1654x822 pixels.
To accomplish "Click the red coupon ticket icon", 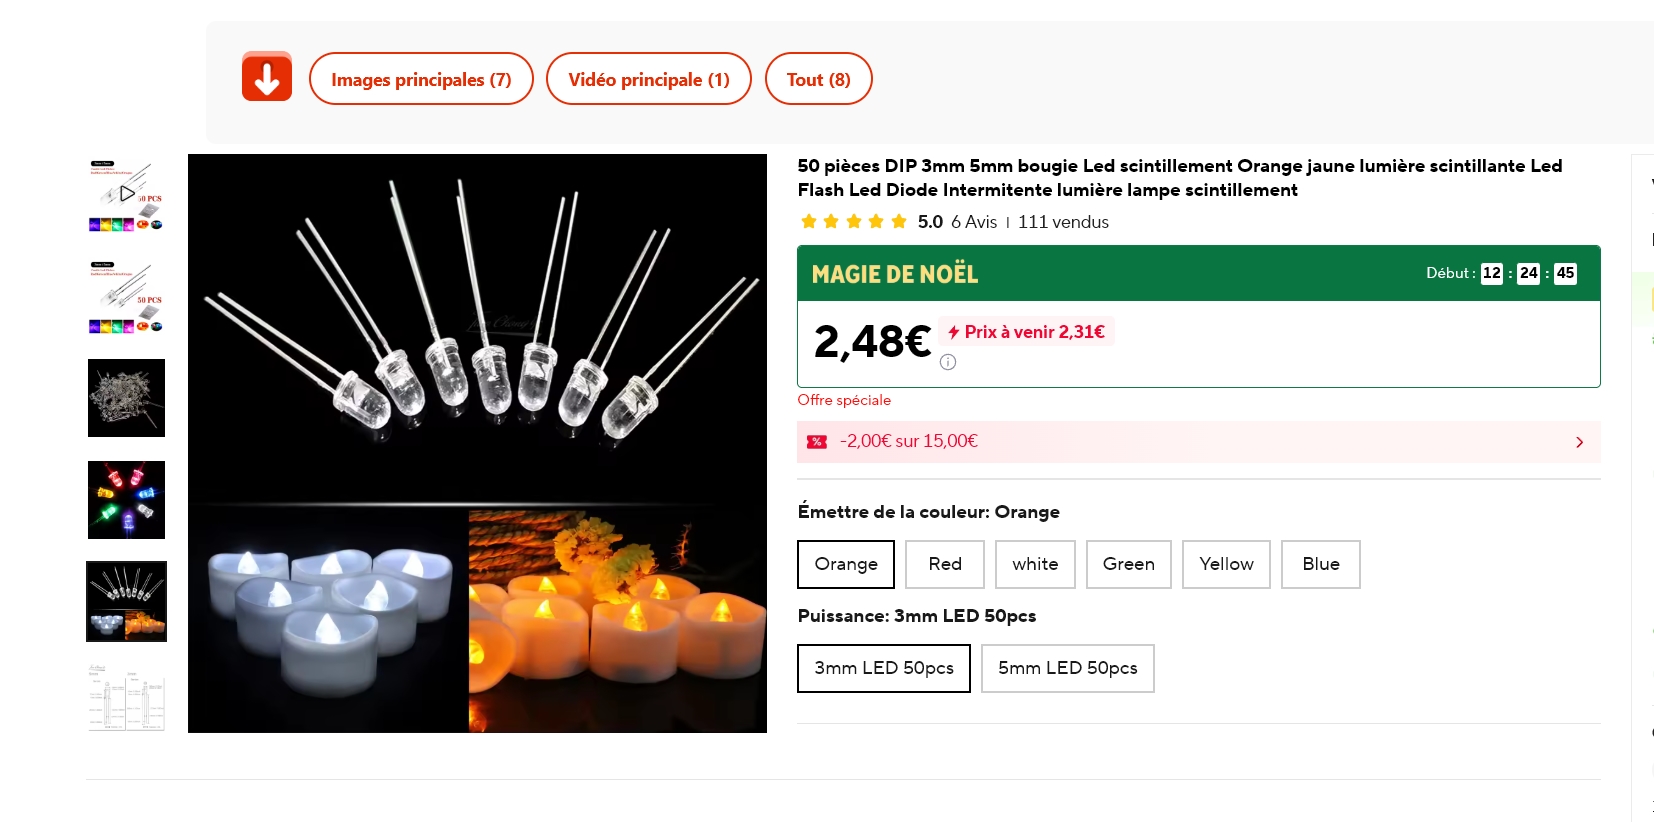I will coord(817,442).
